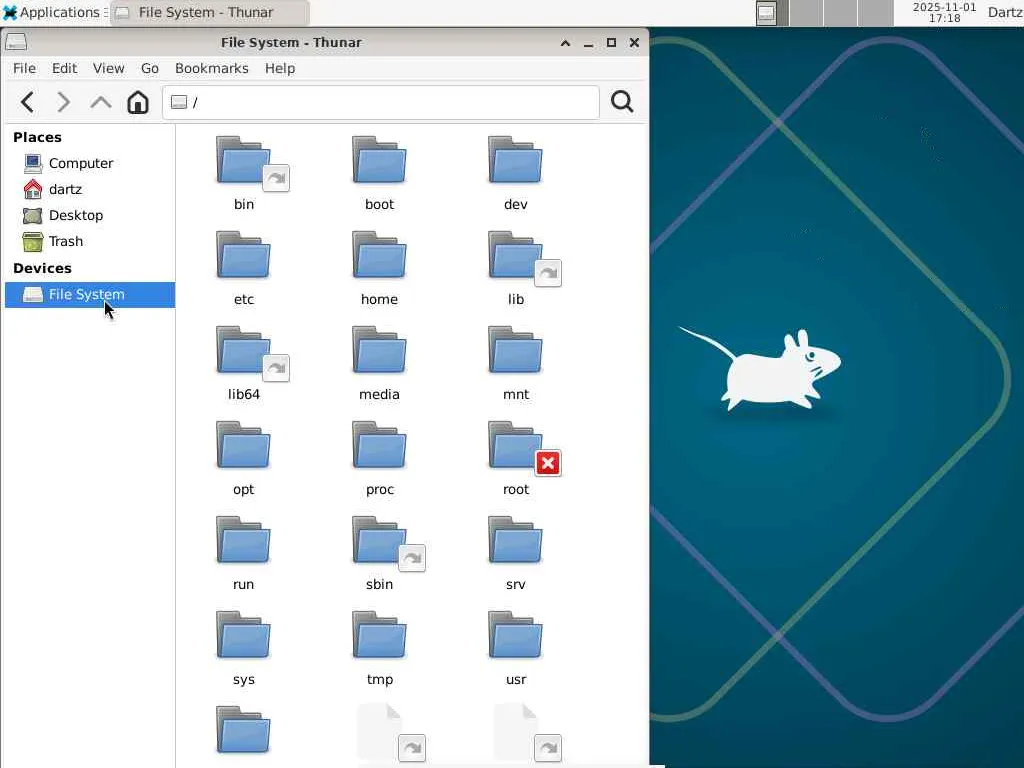Select the srv folder icon

tap(515, 541)
